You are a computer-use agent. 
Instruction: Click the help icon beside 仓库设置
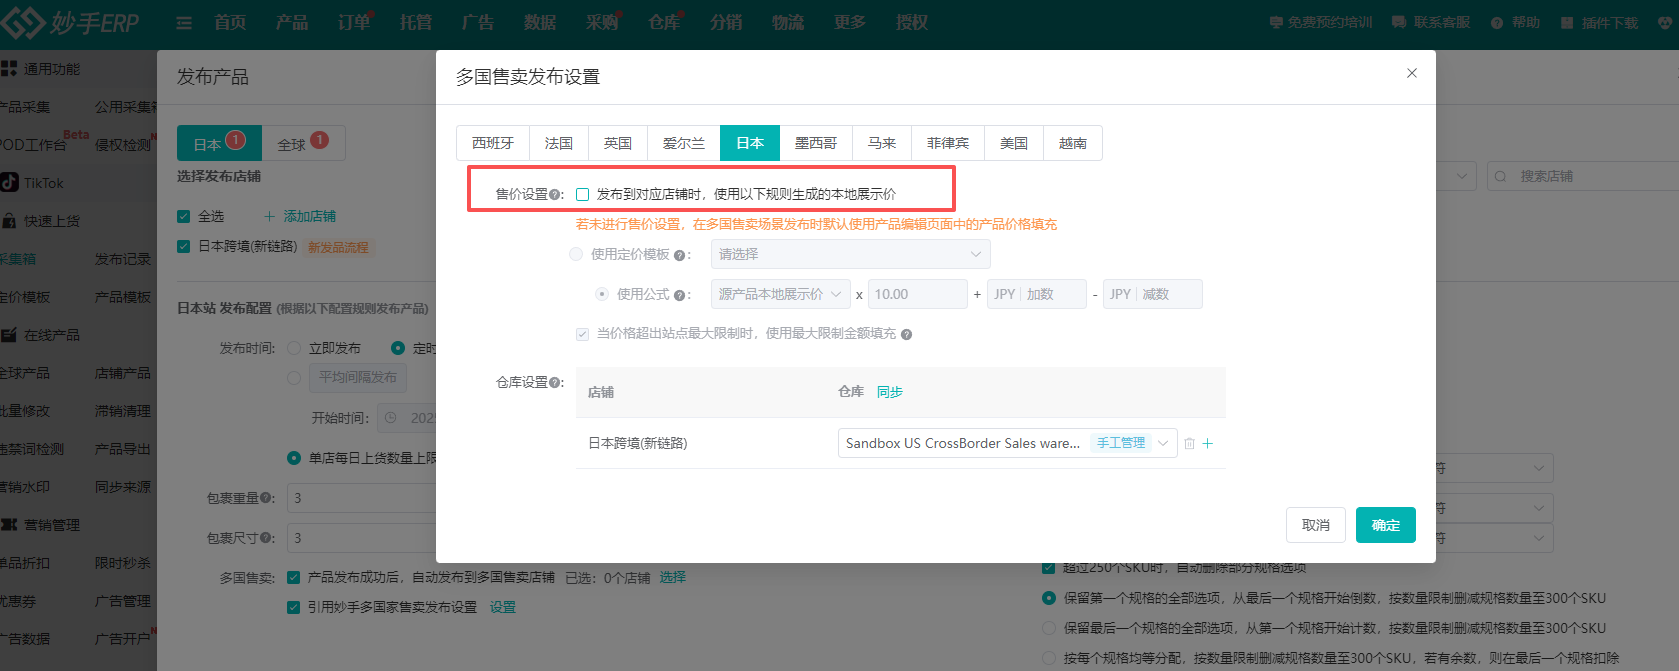[554, 383]
